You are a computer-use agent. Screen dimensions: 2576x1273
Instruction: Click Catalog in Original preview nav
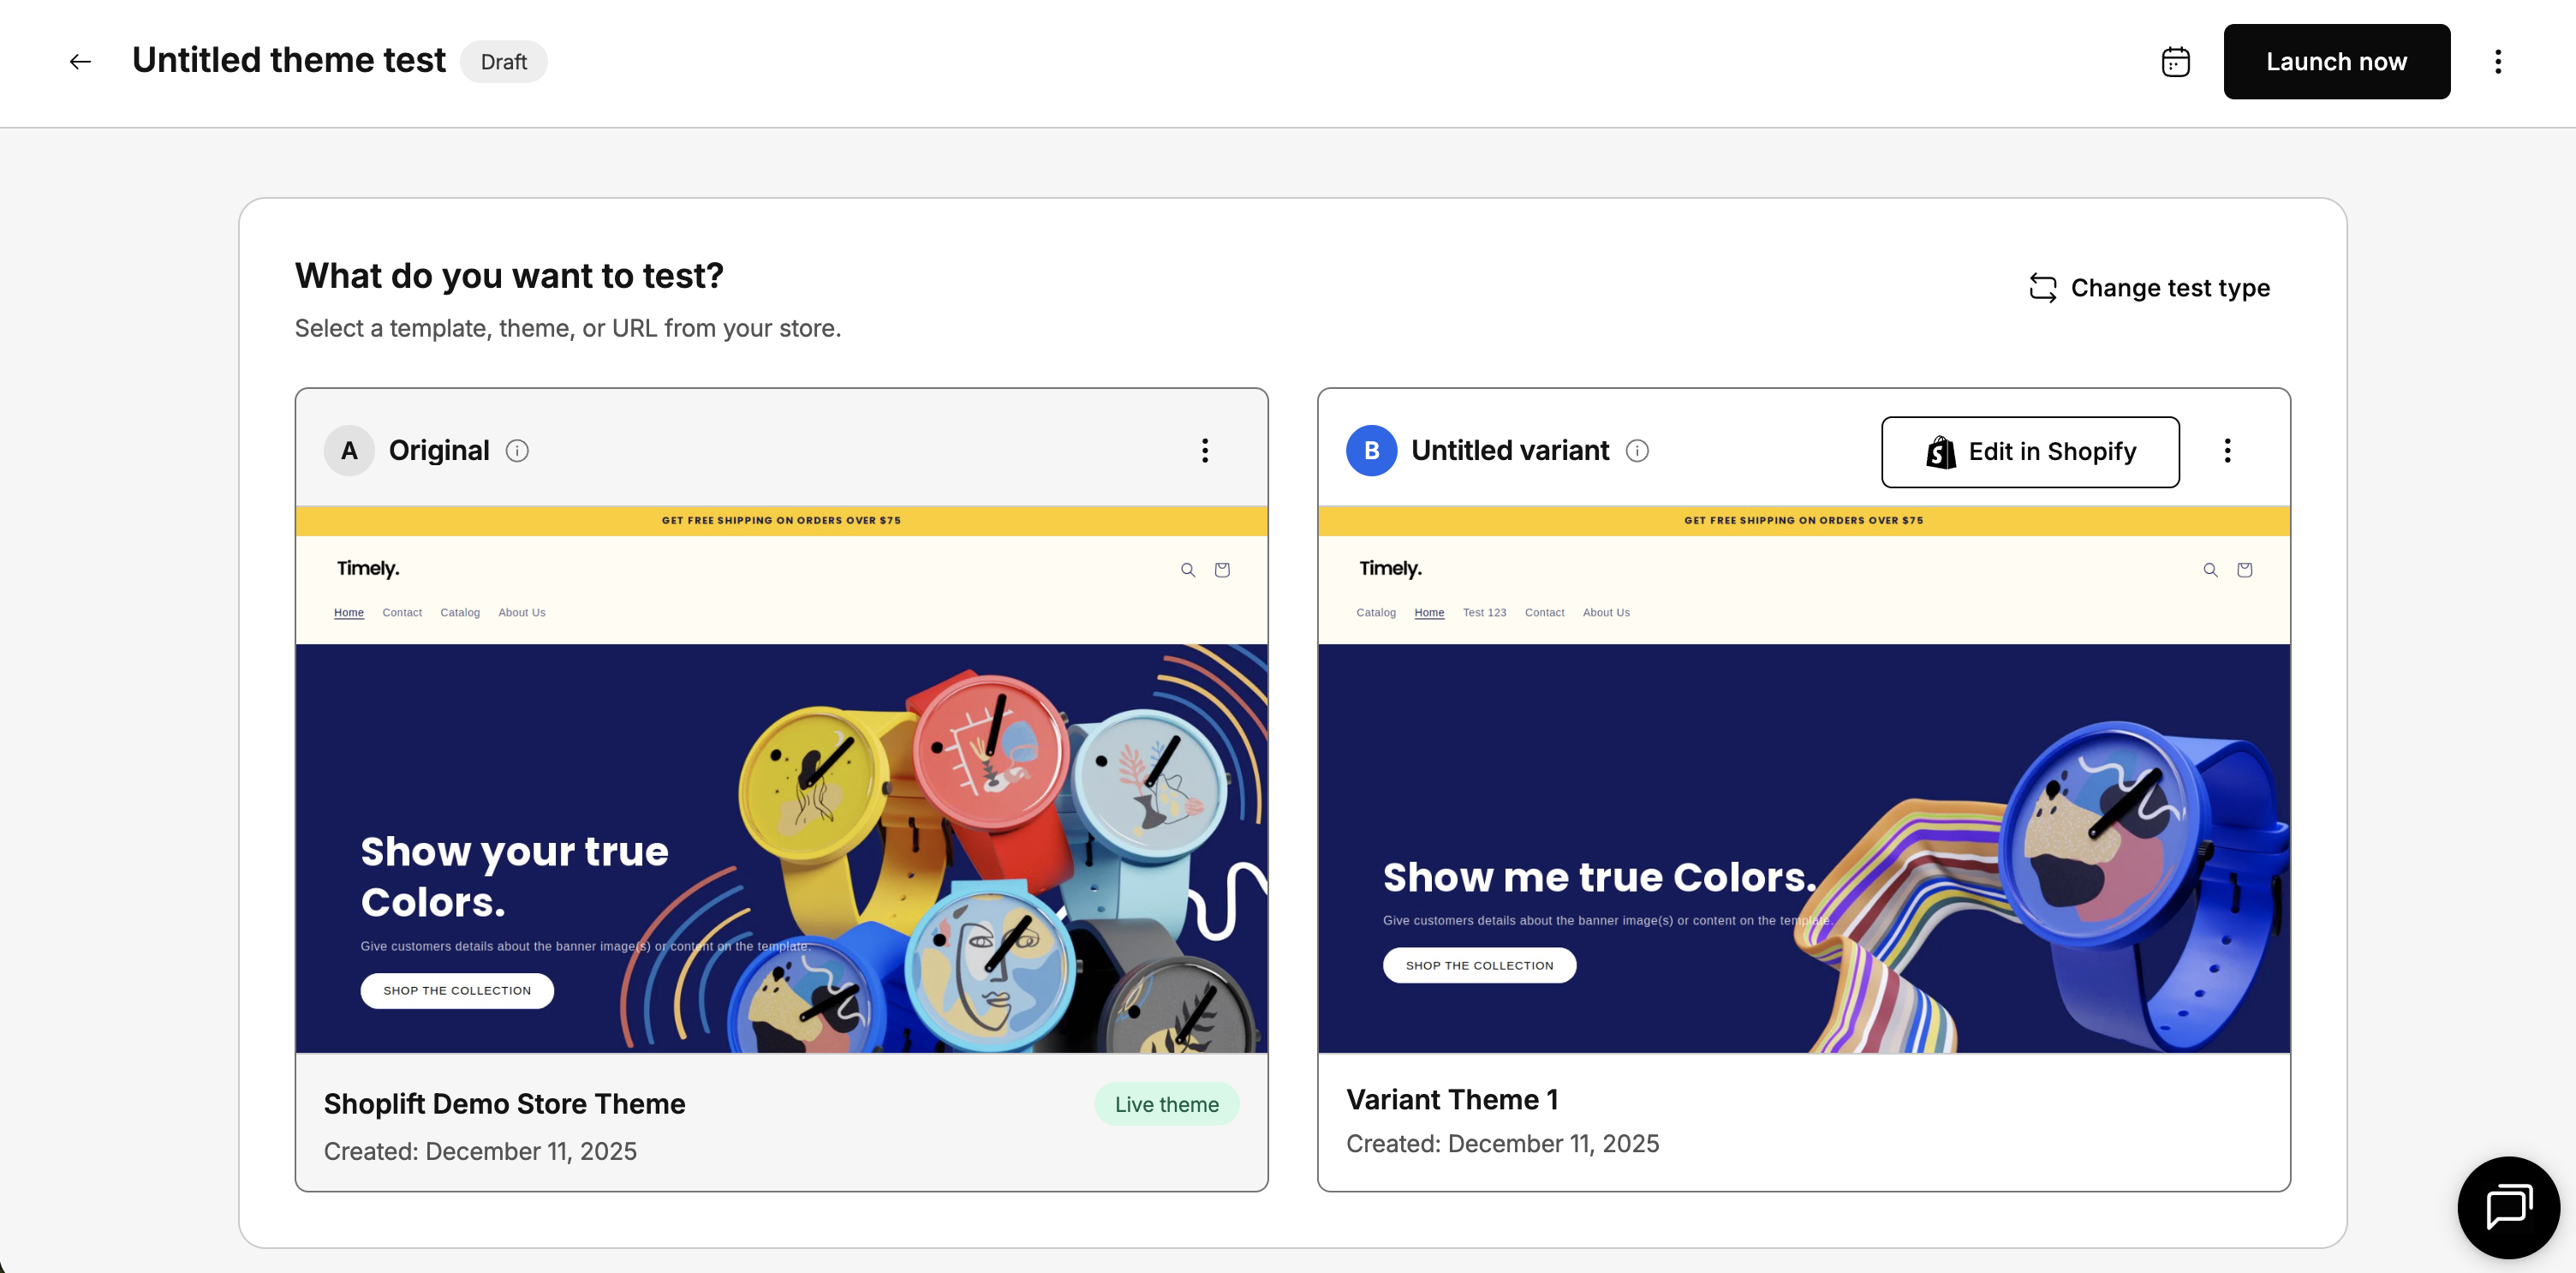[x=460, y=613]
